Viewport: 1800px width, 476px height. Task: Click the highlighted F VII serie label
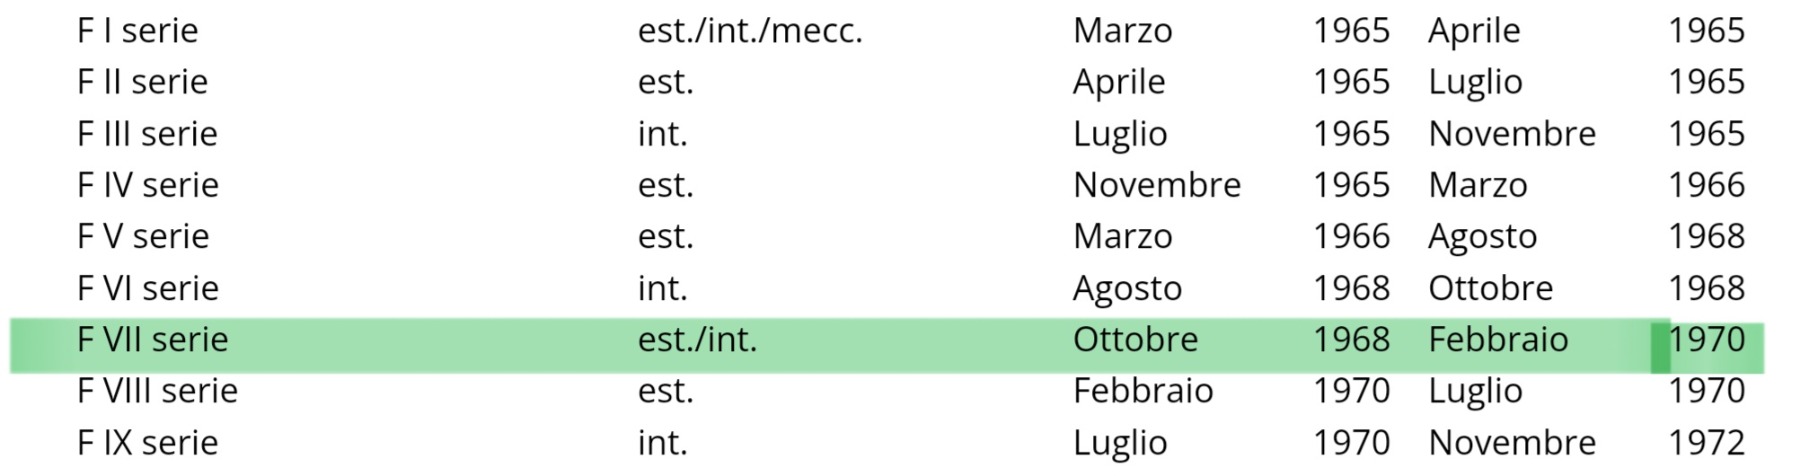(153, 340)
